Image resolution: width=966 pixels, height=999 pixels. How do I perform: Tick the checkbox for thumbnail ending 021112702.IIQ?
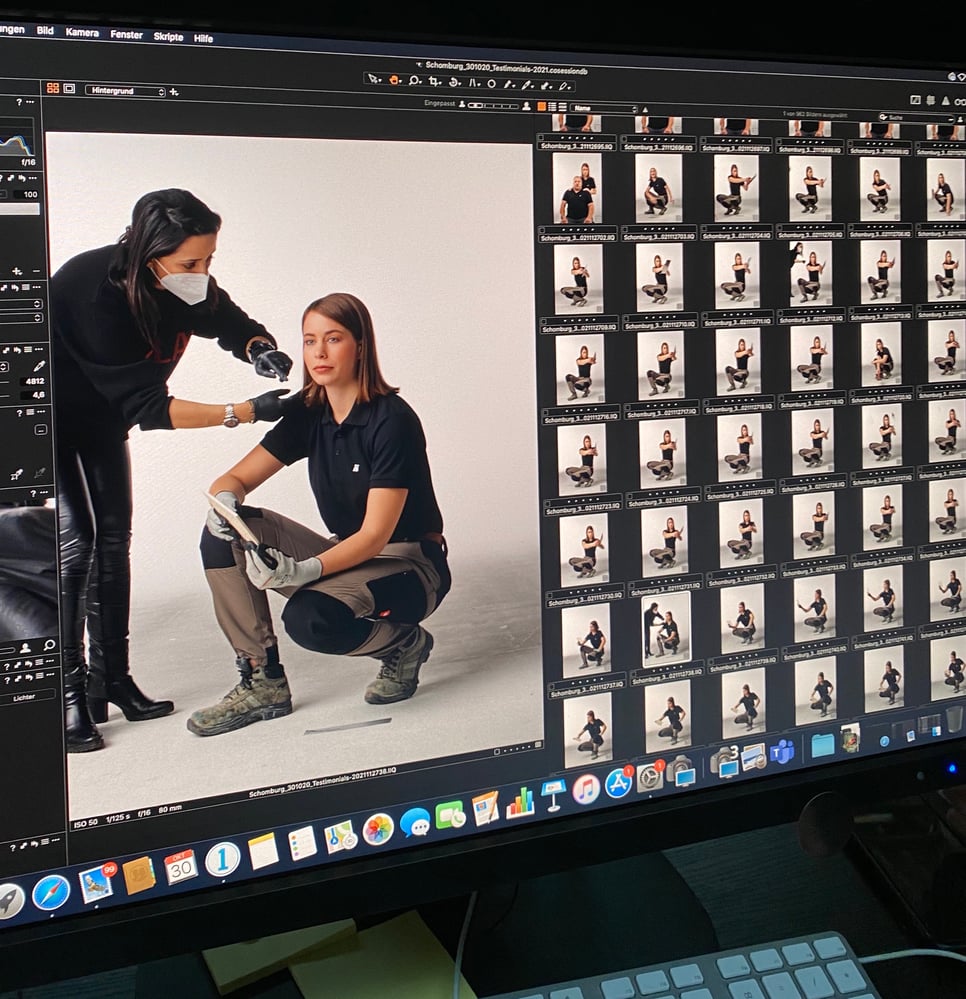point(542,229)
